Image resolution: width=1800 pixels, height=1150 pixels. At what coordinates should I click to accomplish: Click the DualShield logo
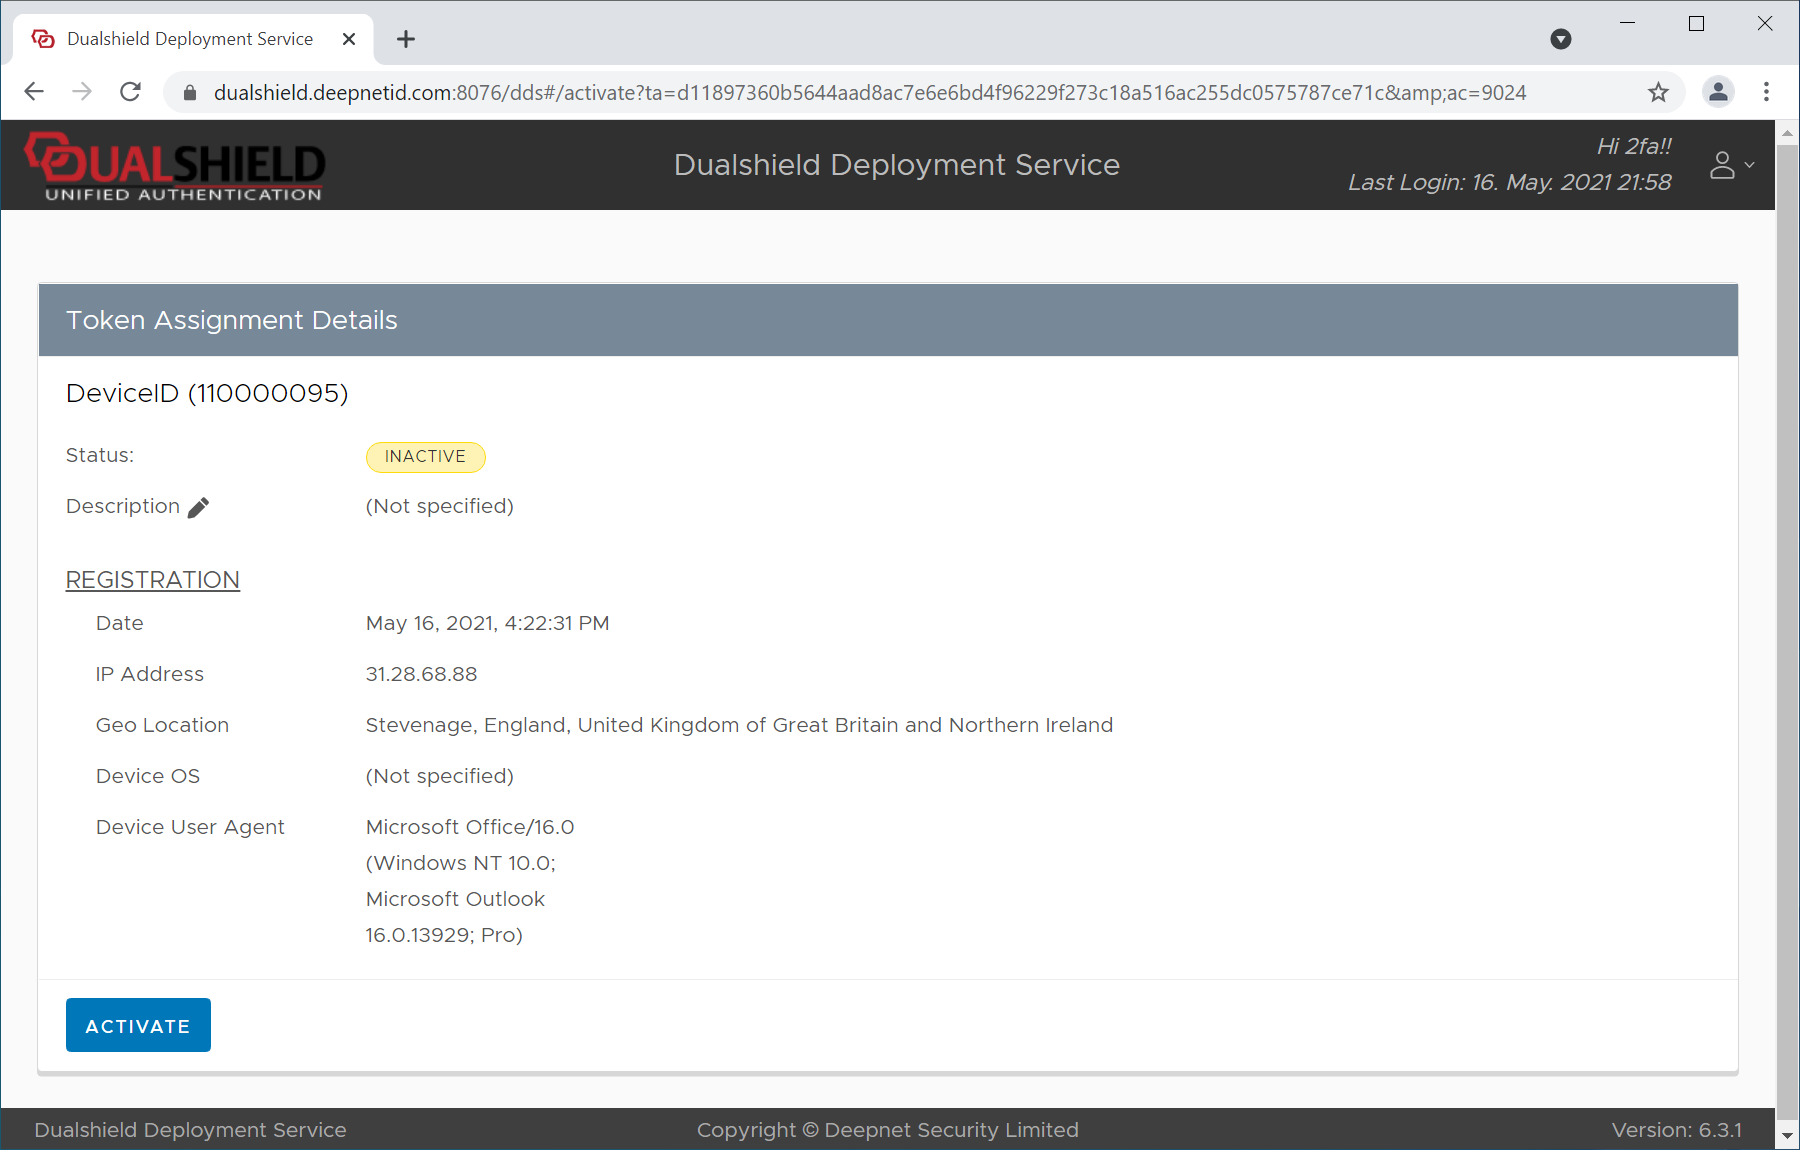pyautogui.click(x=176, y=166)
